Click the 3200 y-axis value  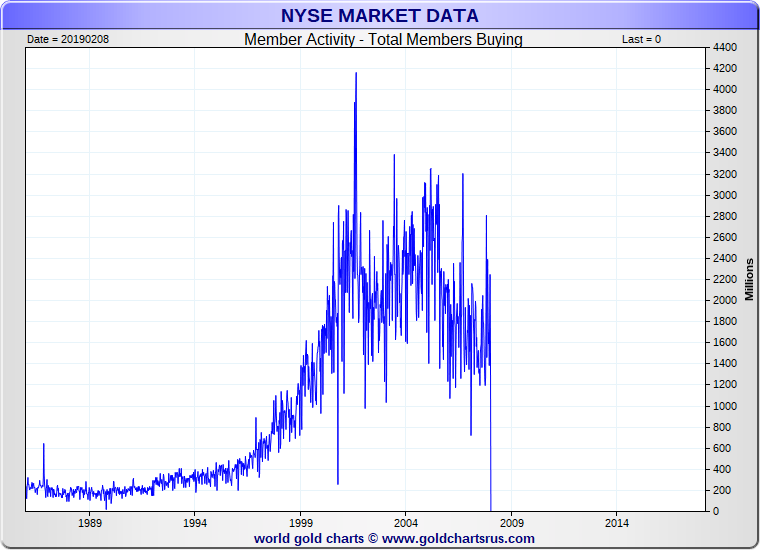725,174
